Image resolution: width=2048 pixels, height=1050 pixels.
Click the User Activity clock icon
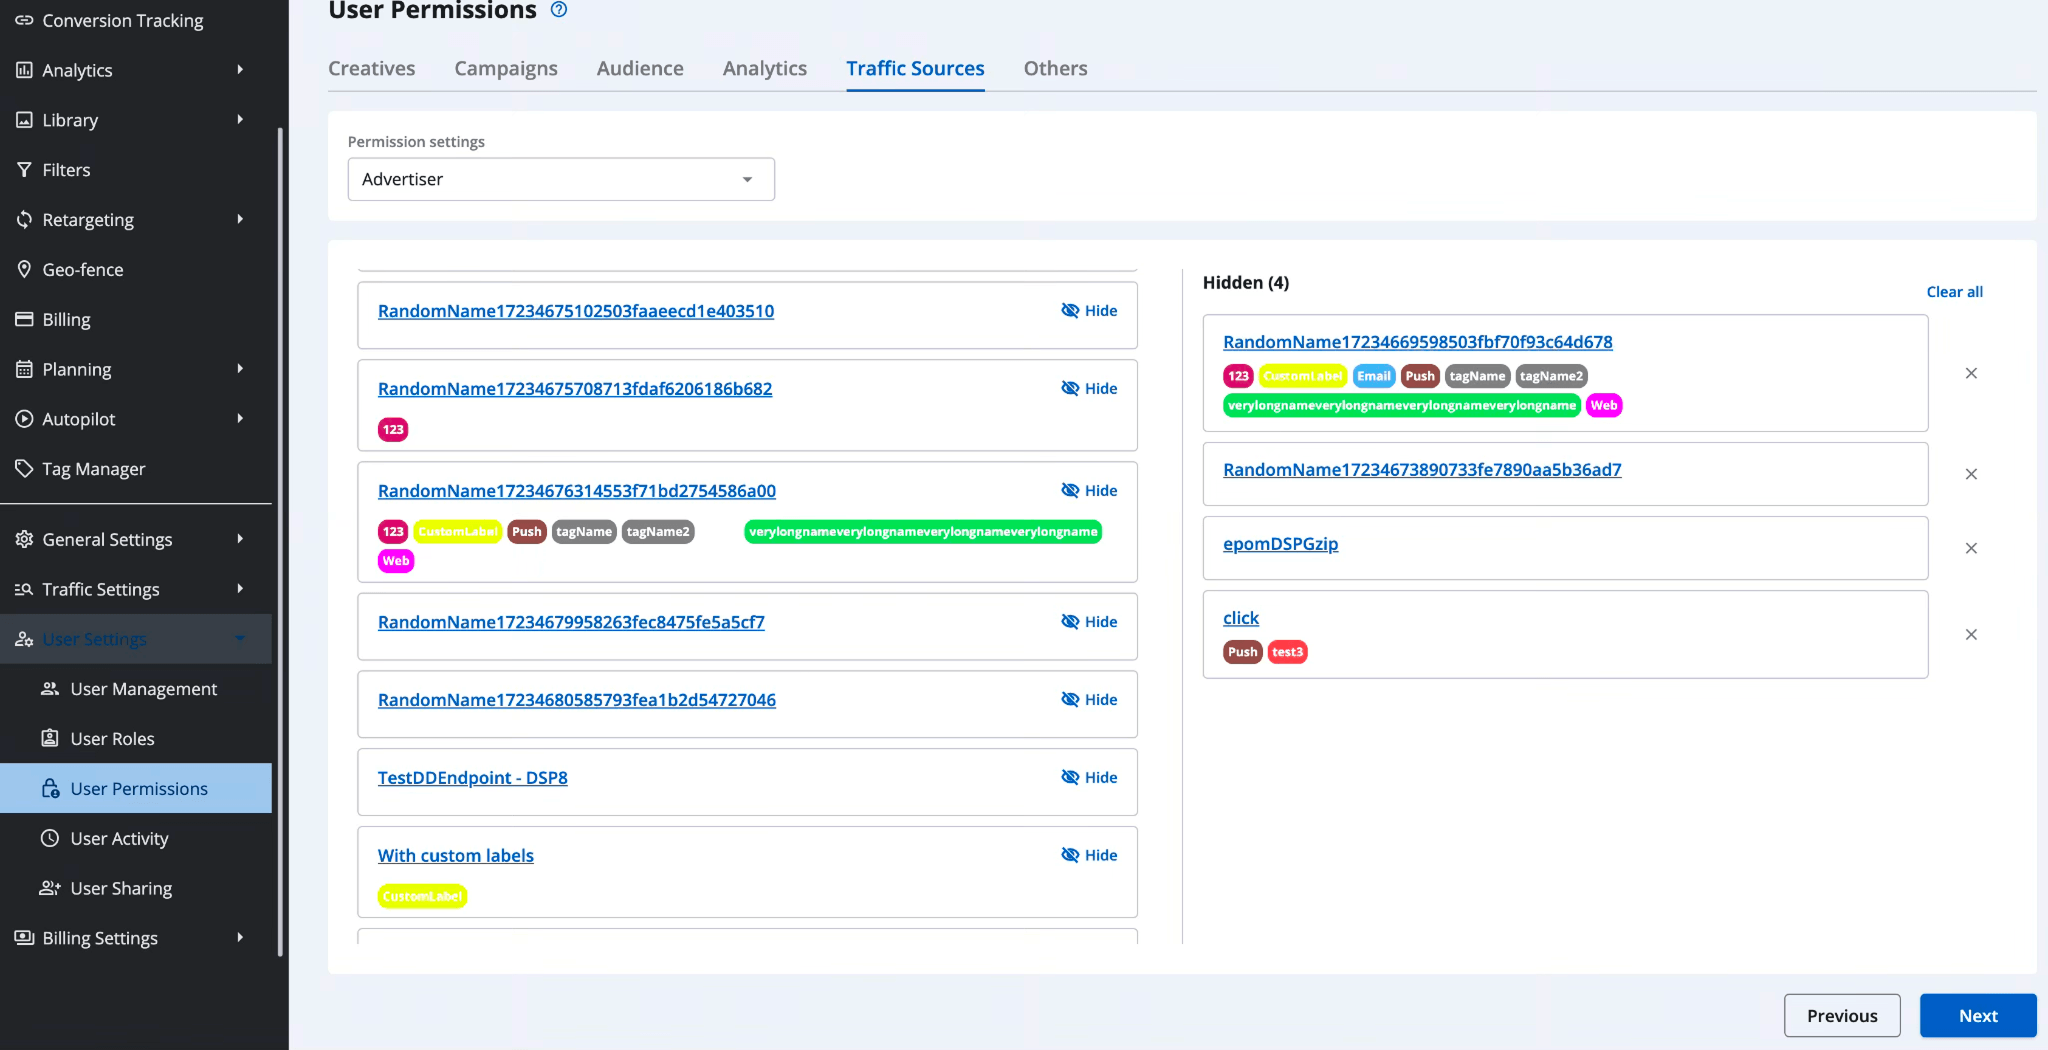(50, 838)
